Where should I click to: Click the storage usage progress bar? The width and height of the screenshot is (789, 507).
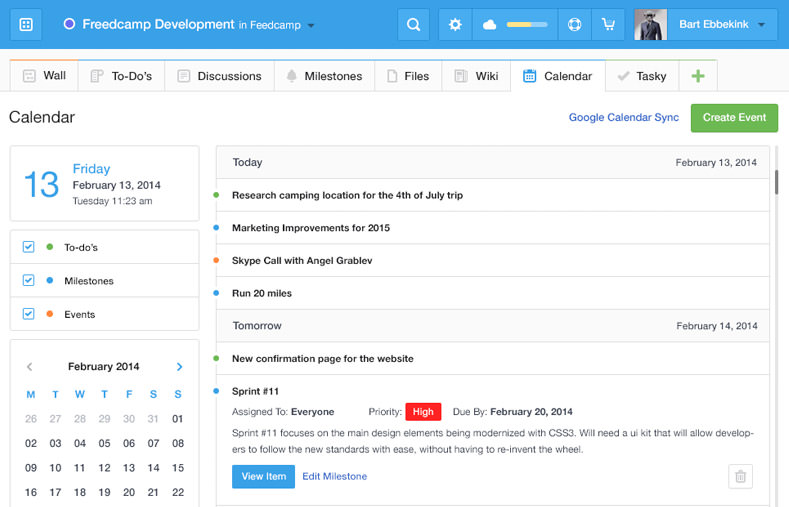click(526, 24)
